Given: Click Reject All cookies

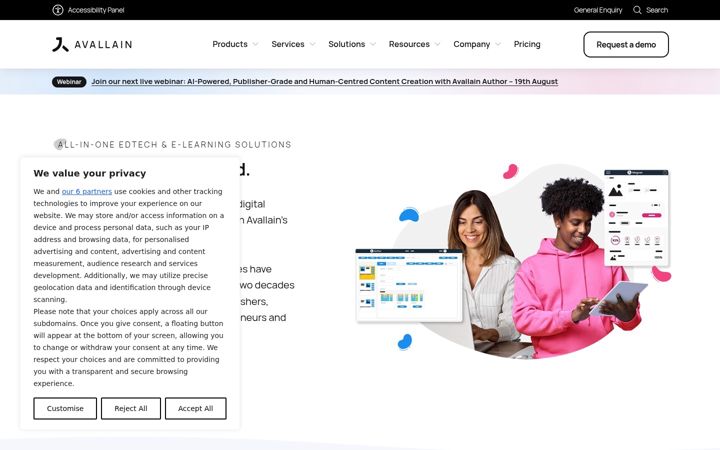Looking at the screenshot, I should pos(131,408).
